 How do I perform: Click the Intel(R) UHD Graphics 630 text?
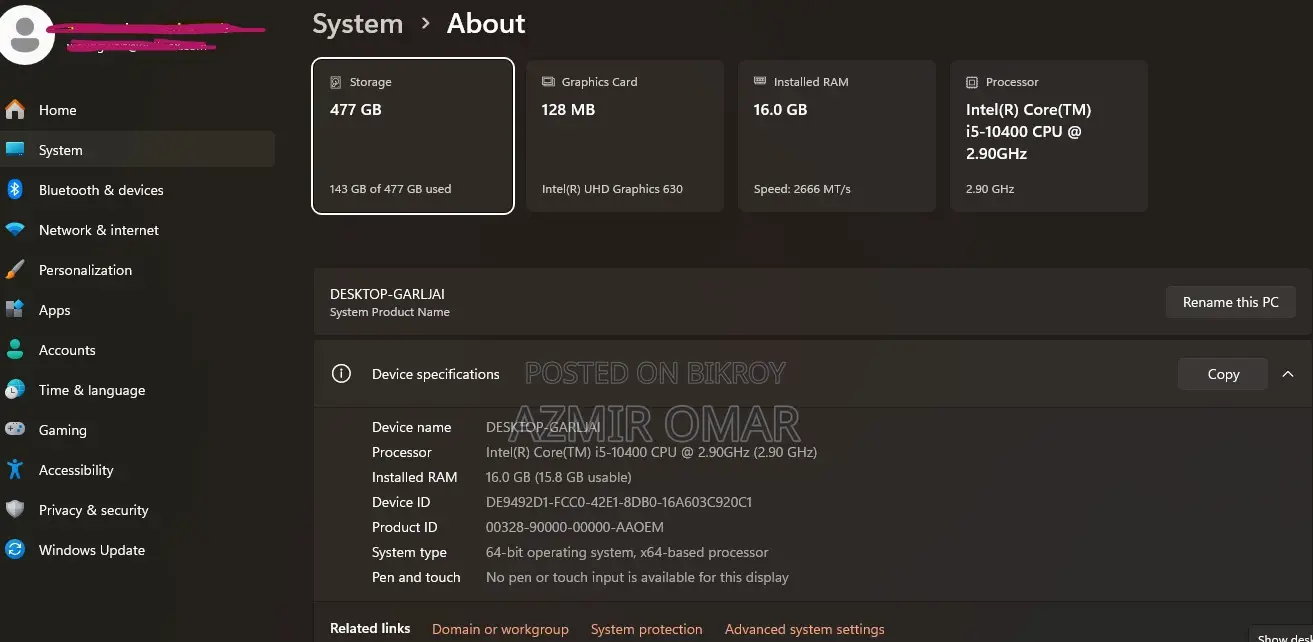[612, 189]
